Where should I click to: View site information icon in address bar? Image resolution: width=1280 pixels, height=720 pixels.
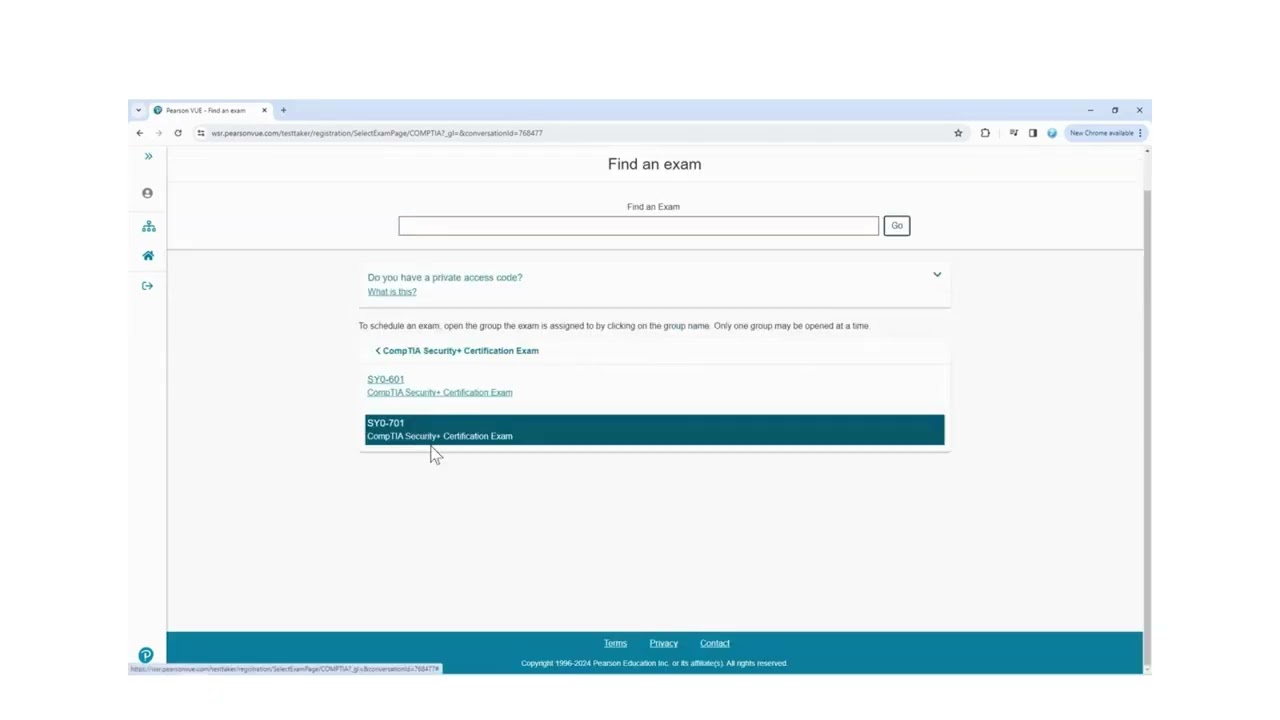(x=201, y=133)
